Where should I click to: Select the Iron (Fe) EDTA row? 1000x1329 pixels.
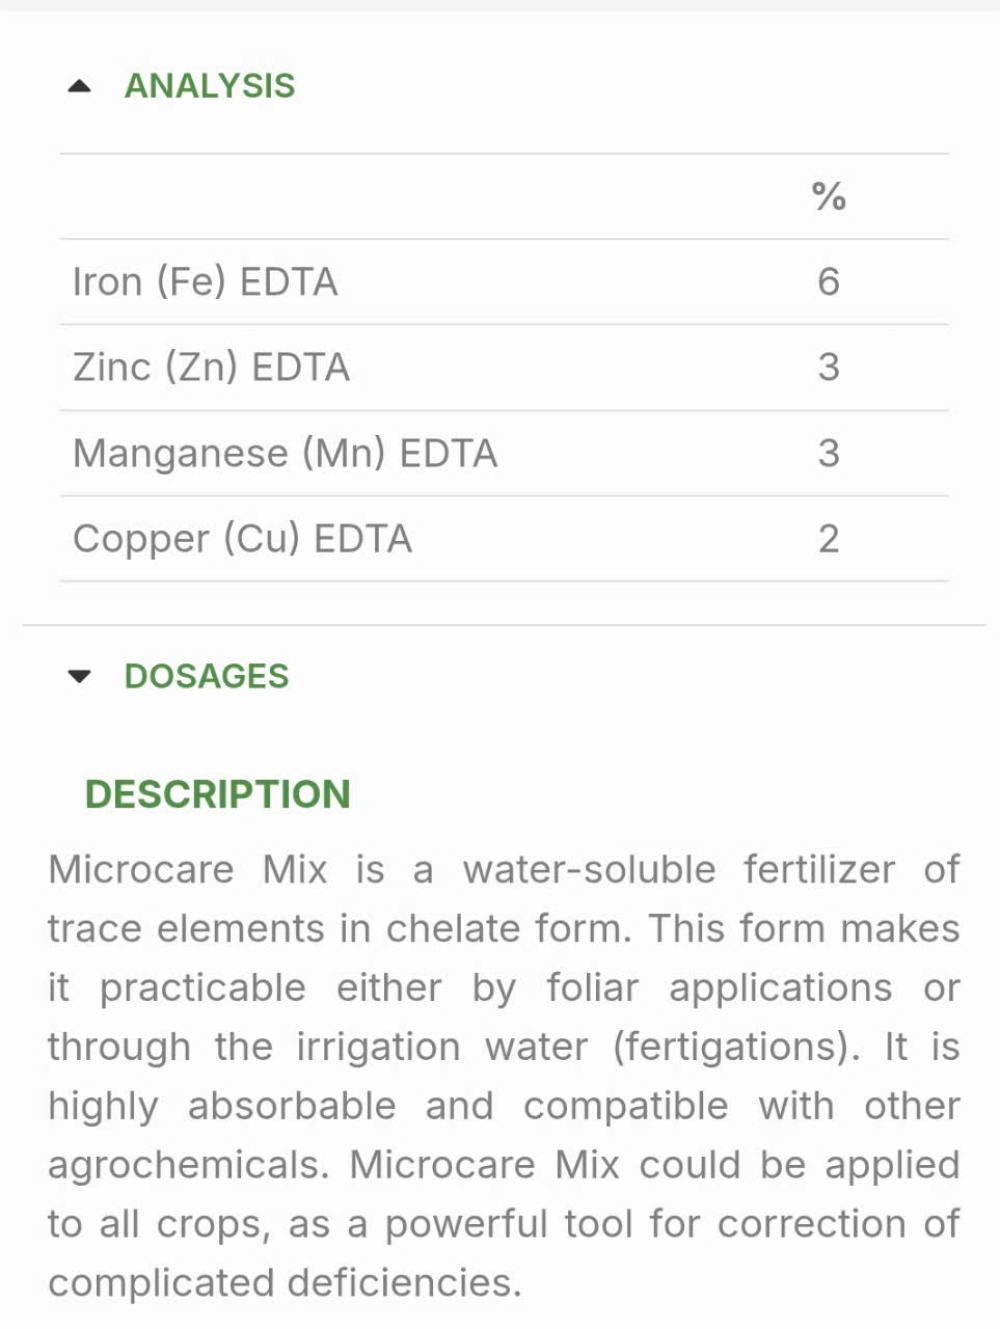504,282
